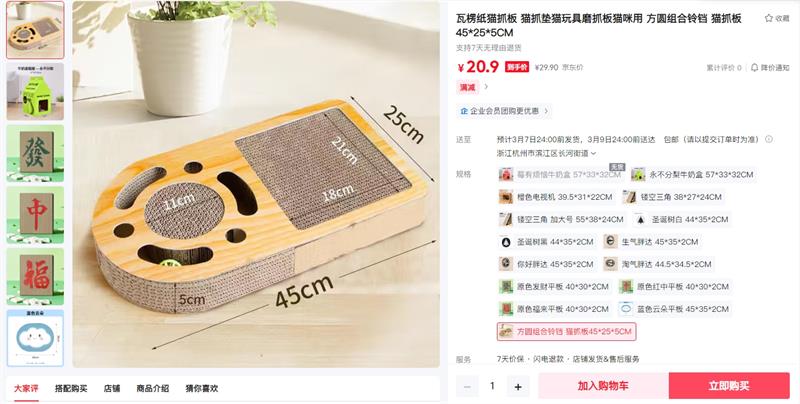Expand 企业会员团购更优惠 arrow
The width and height of the screenshot is (800, 404).
[x=546, y=111]
